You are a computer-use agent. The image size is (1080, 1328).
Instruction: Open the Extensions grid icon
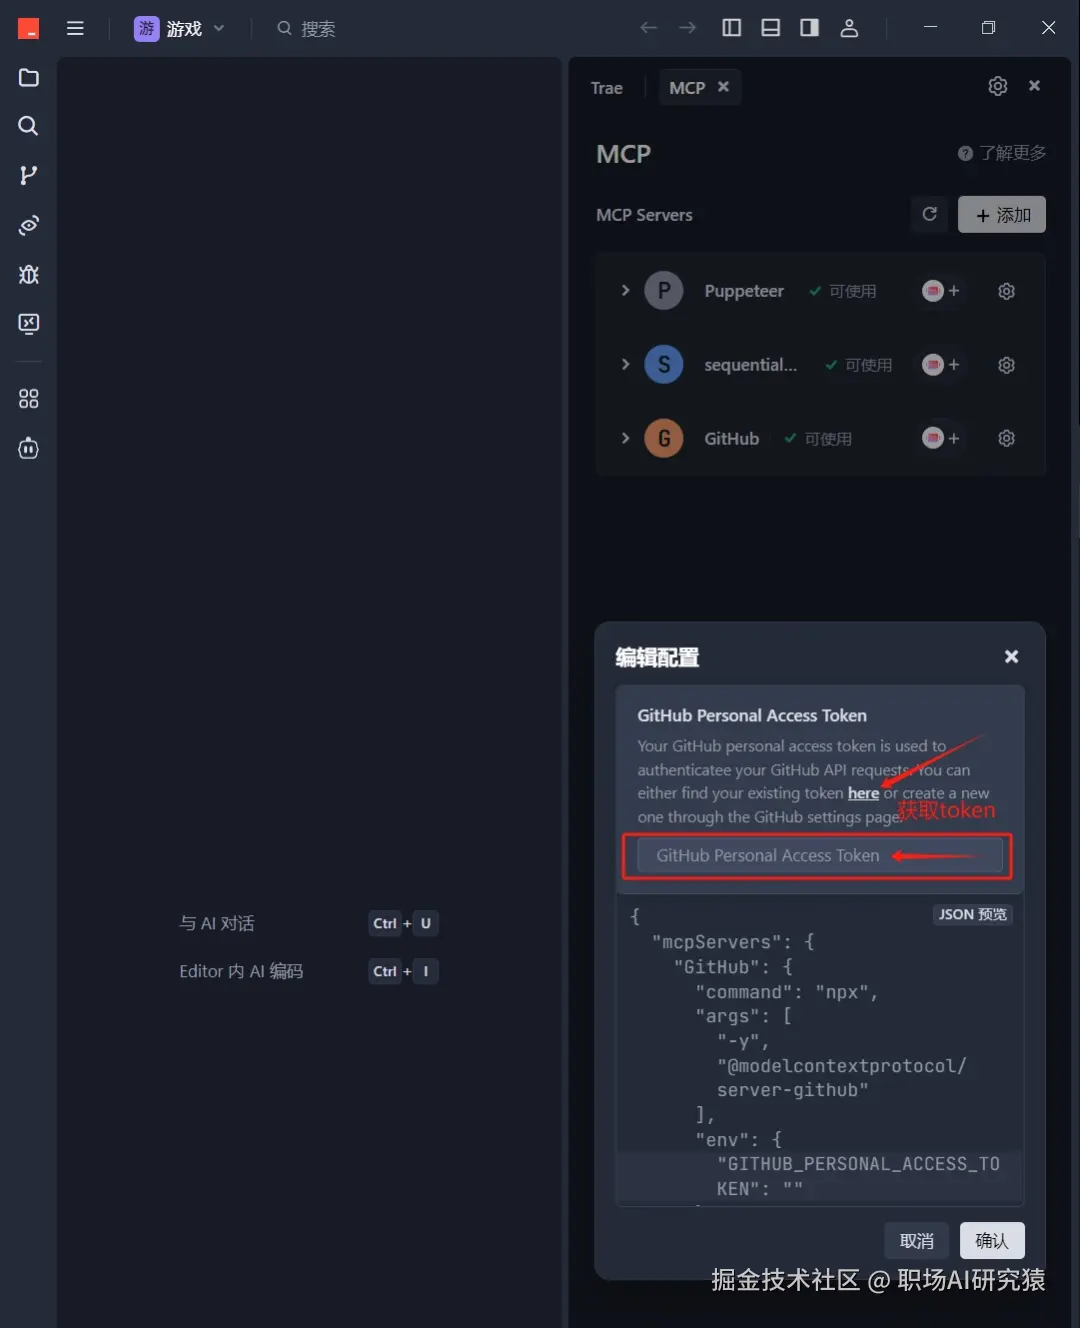click(x=29, y=399)
